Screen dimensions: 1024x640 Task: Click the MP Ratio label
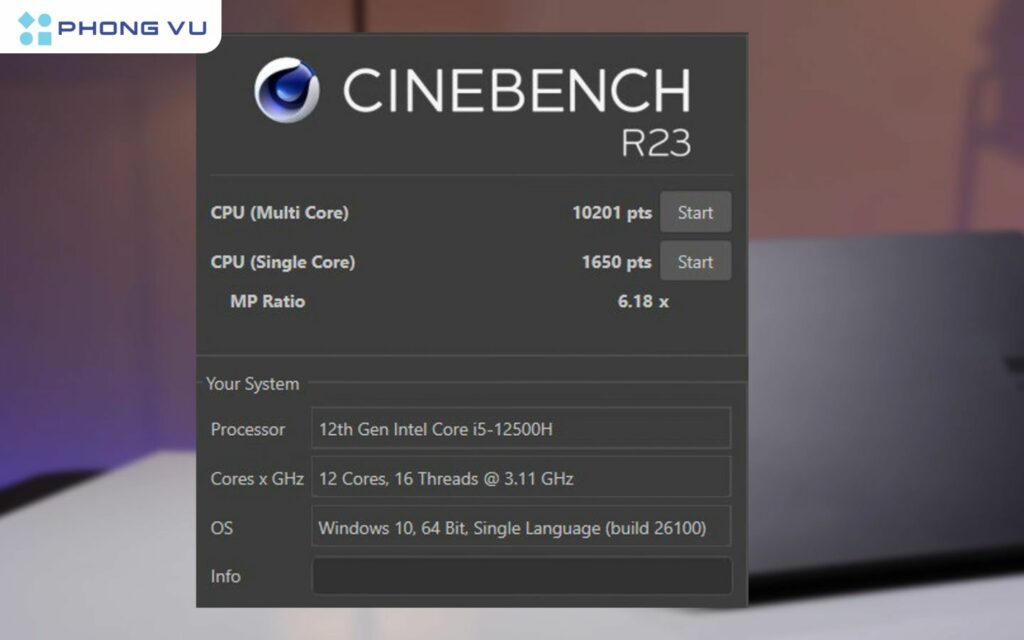click(266, 301)
